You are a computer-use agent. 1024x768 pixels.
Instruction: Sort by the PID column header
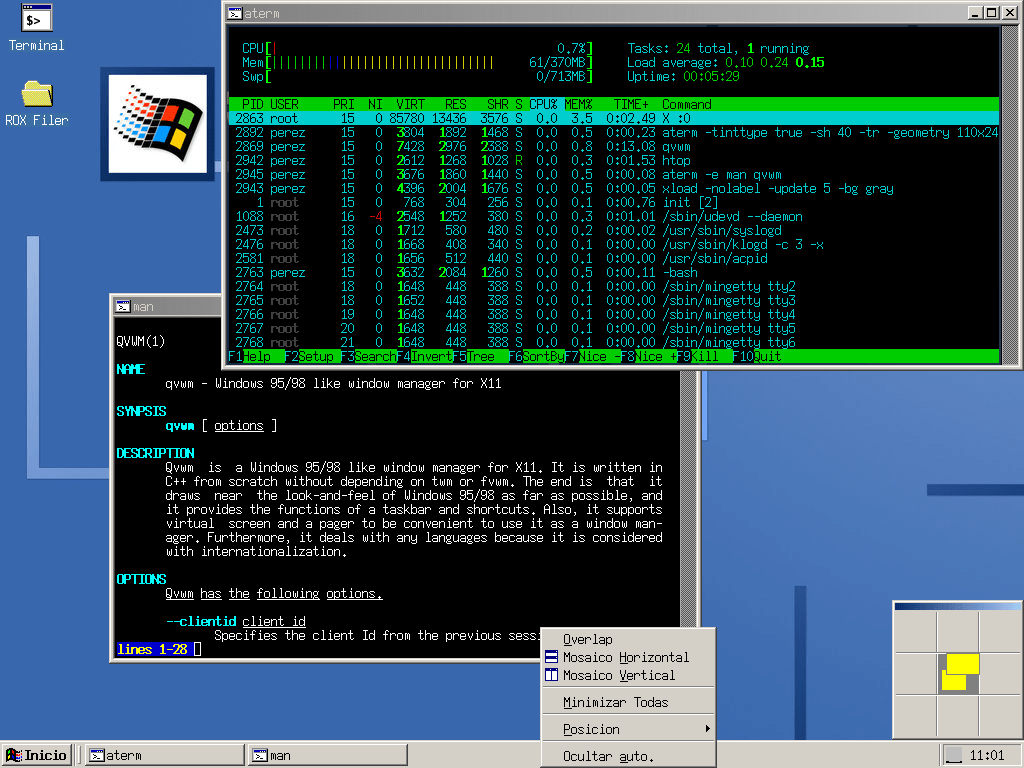(253, 104)
